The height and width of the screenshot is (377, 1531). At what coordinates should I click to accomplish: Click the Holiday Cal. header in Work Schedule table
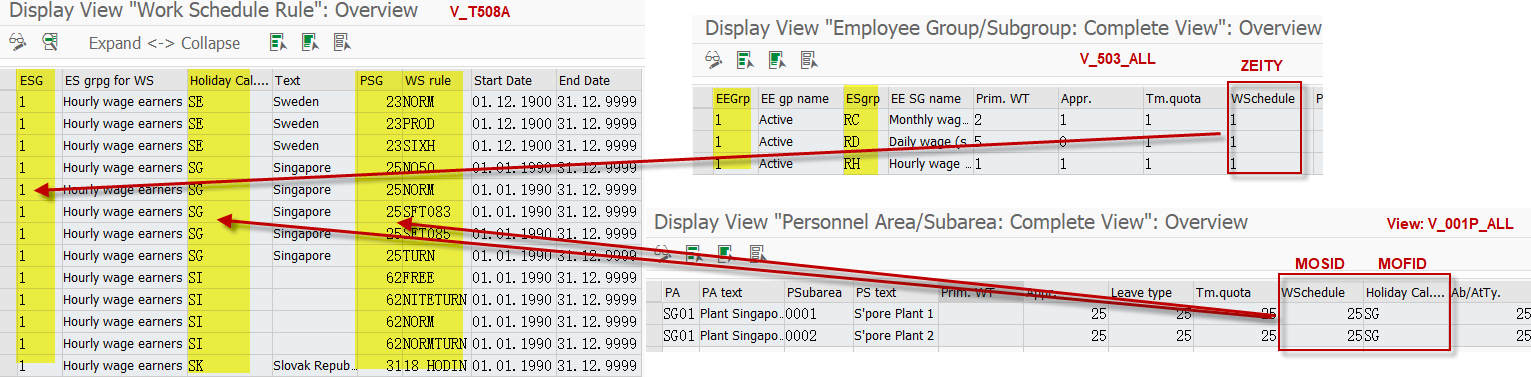pyautogui.click(x=229, y=80)
